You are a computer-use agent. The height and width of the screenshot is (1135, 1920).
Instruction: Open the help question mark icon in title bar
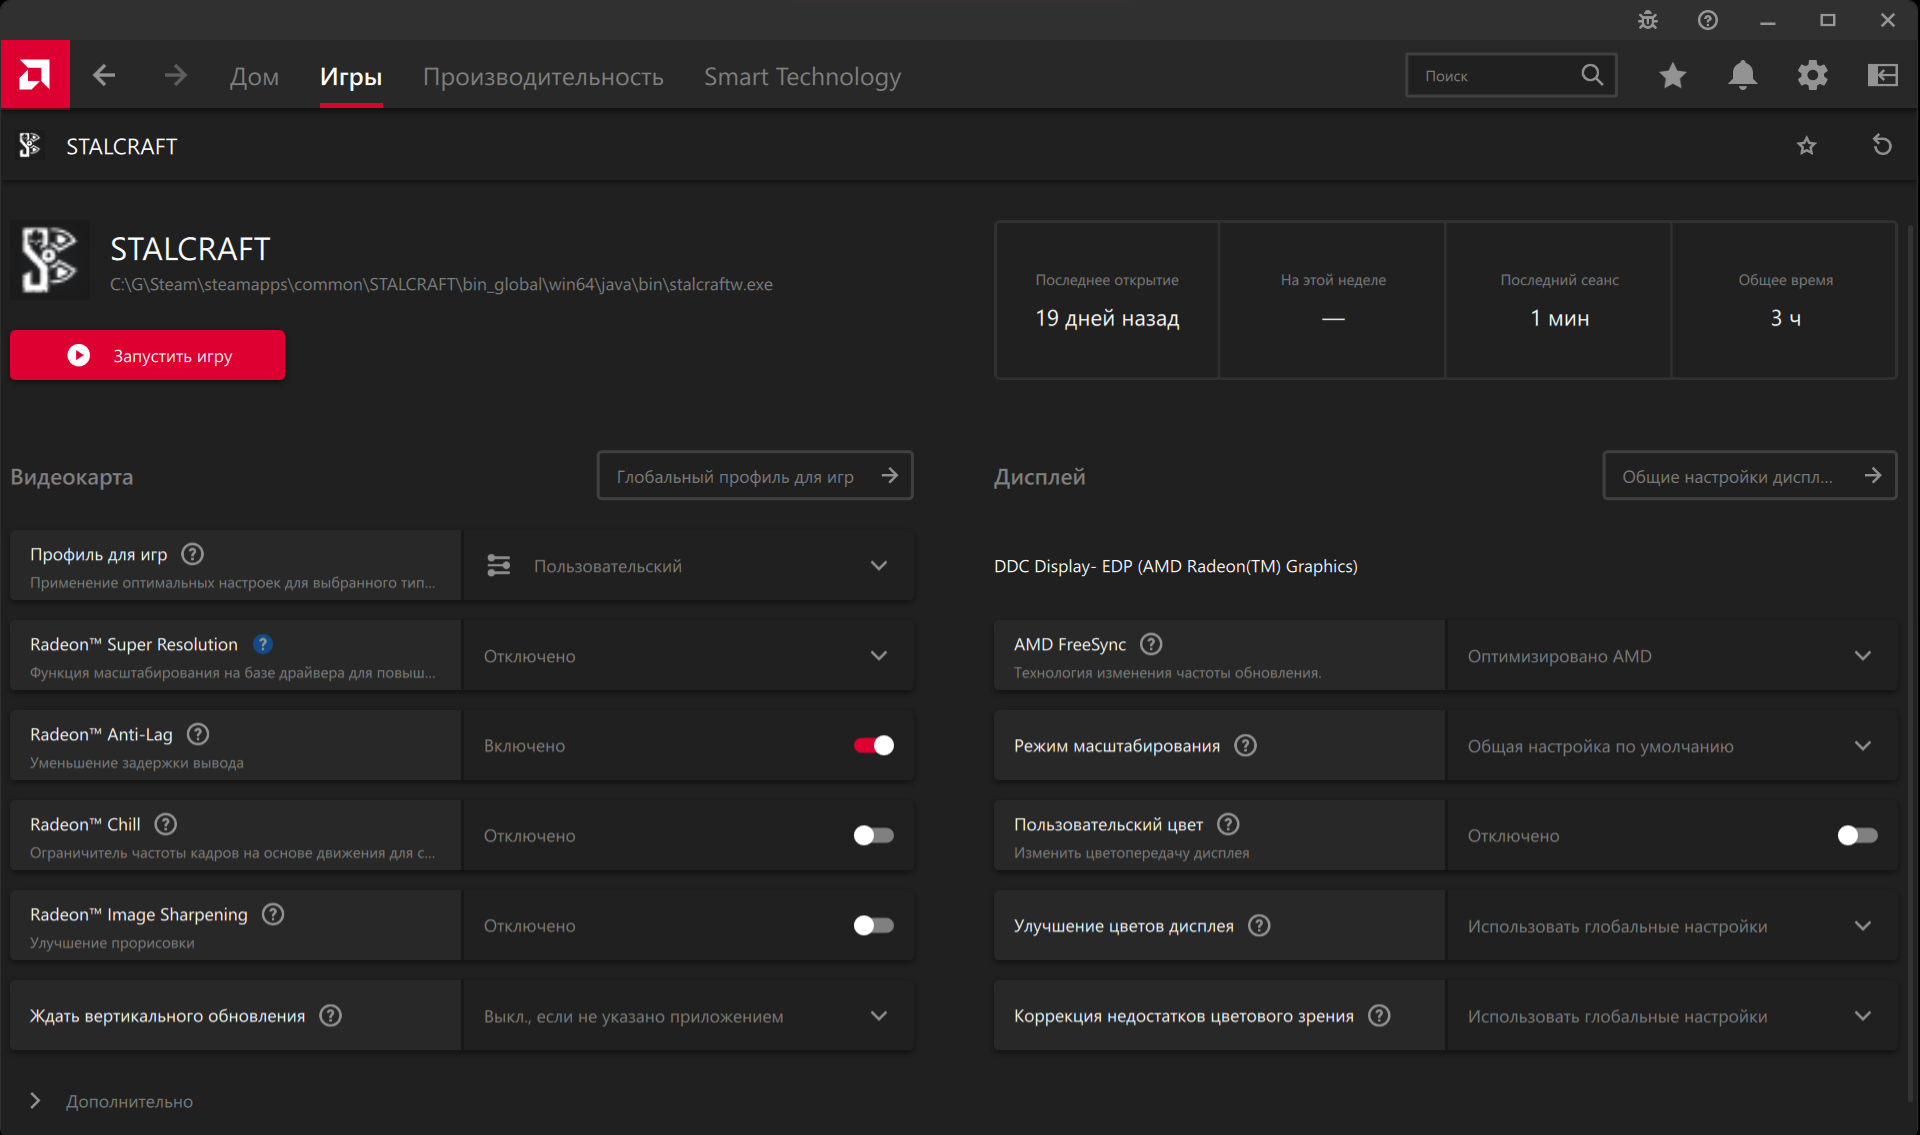tap(1708, 20)
